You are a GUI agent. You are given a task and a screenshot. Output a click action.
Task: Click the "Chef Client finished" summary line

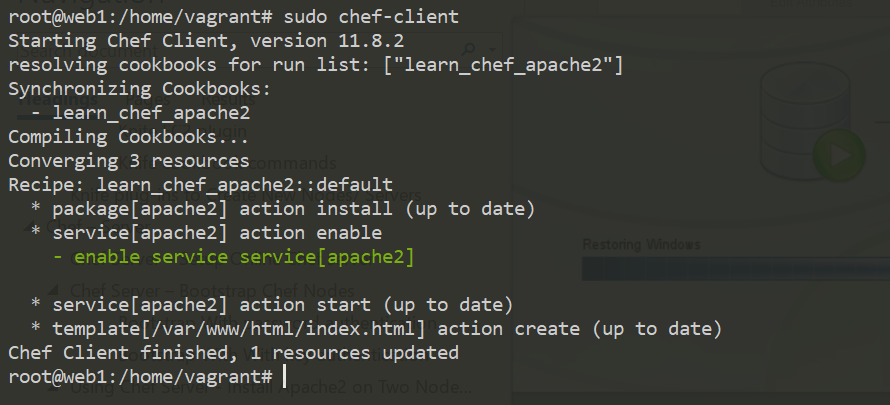point(233,352)
